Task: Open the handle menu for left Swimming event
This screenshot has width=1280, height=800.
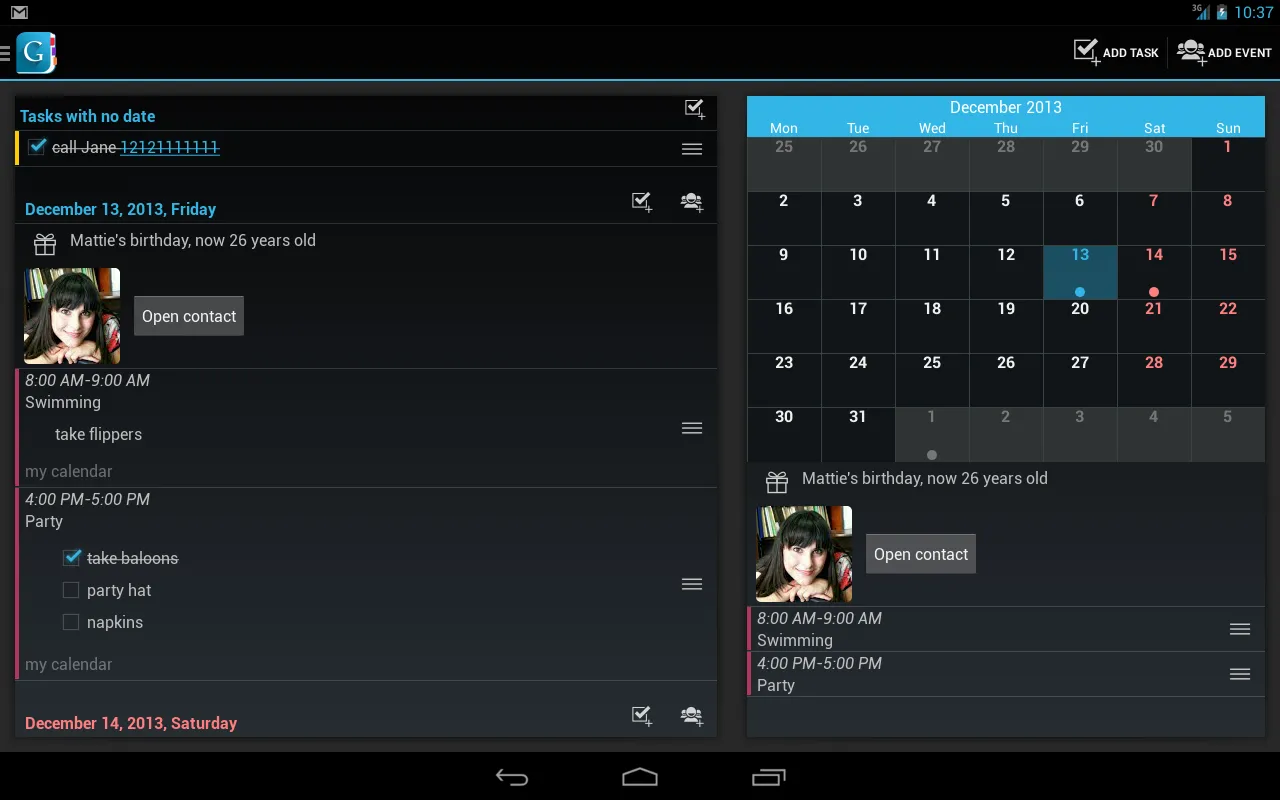Action: [692, 428]
